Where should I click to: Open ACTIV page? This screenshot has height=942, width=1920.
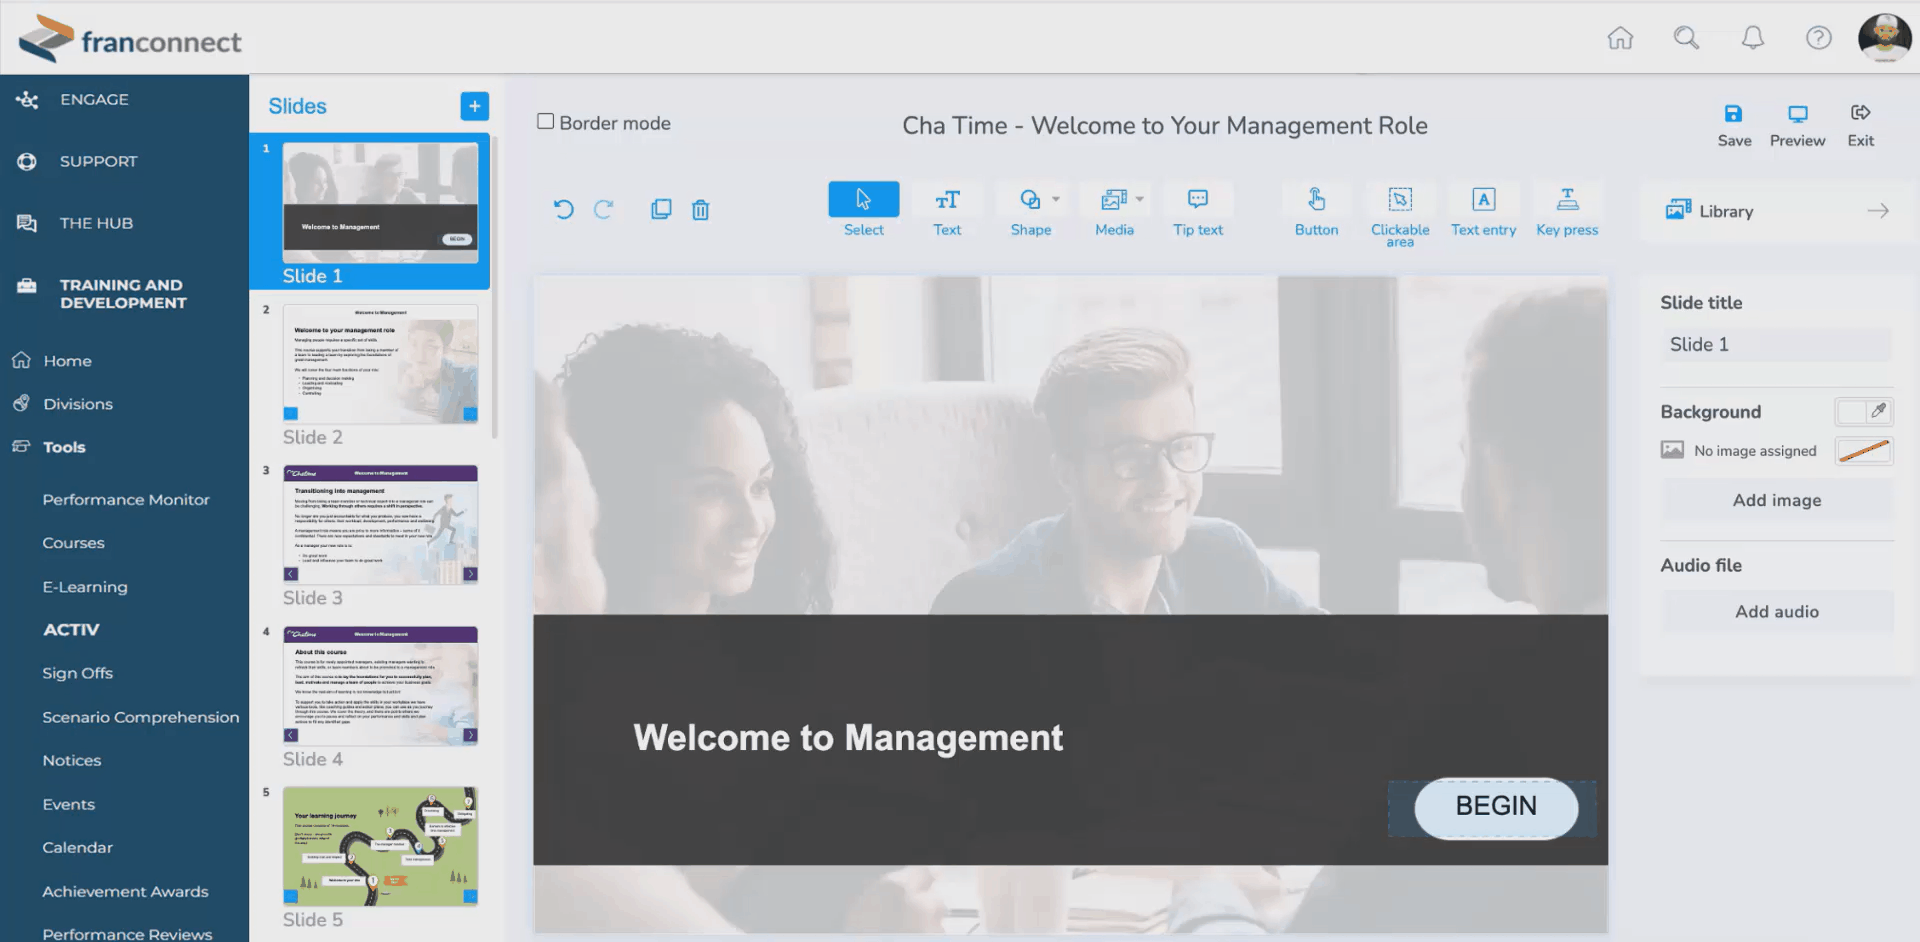[71, 630]
